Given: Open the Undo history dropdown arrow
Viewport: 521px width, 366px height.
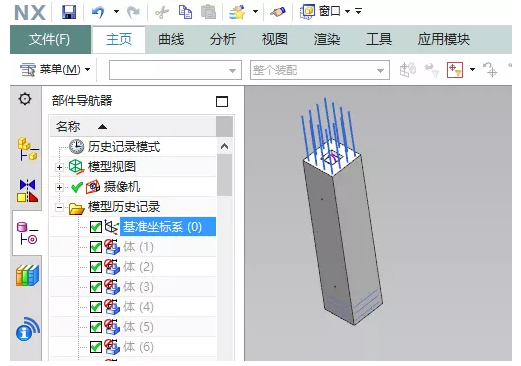Looking at the screenshot, I should click(x=116, y=12).
